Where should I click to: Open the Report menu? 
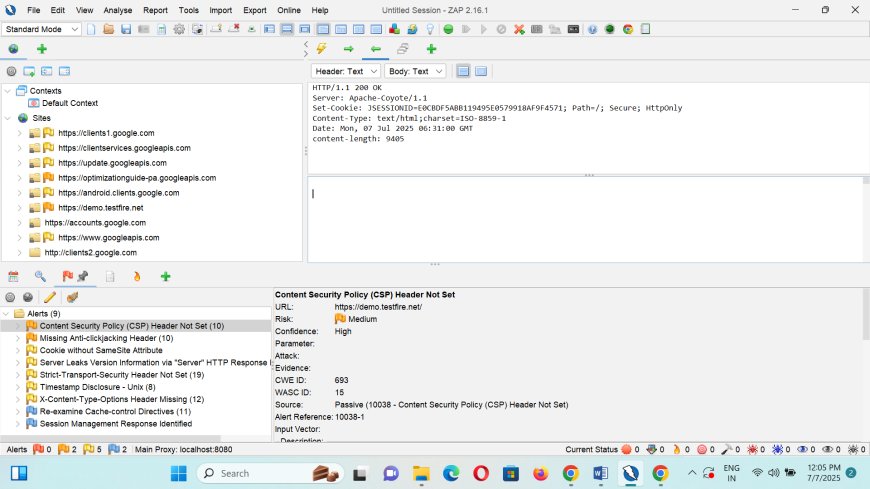tap(155, 10)
